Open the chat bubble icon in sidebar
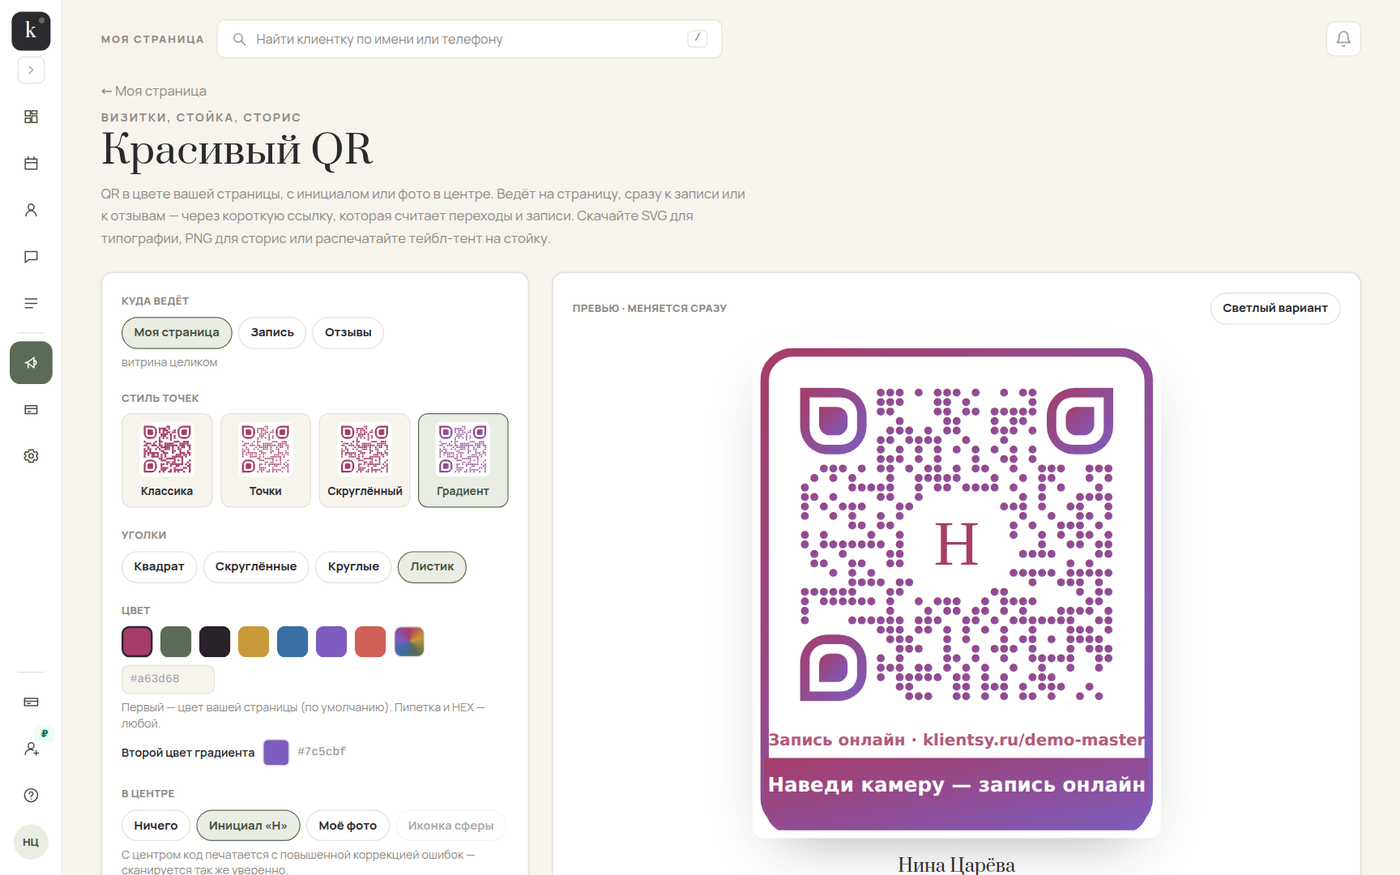Viewport: 1400px width, 875px height. 31,257
